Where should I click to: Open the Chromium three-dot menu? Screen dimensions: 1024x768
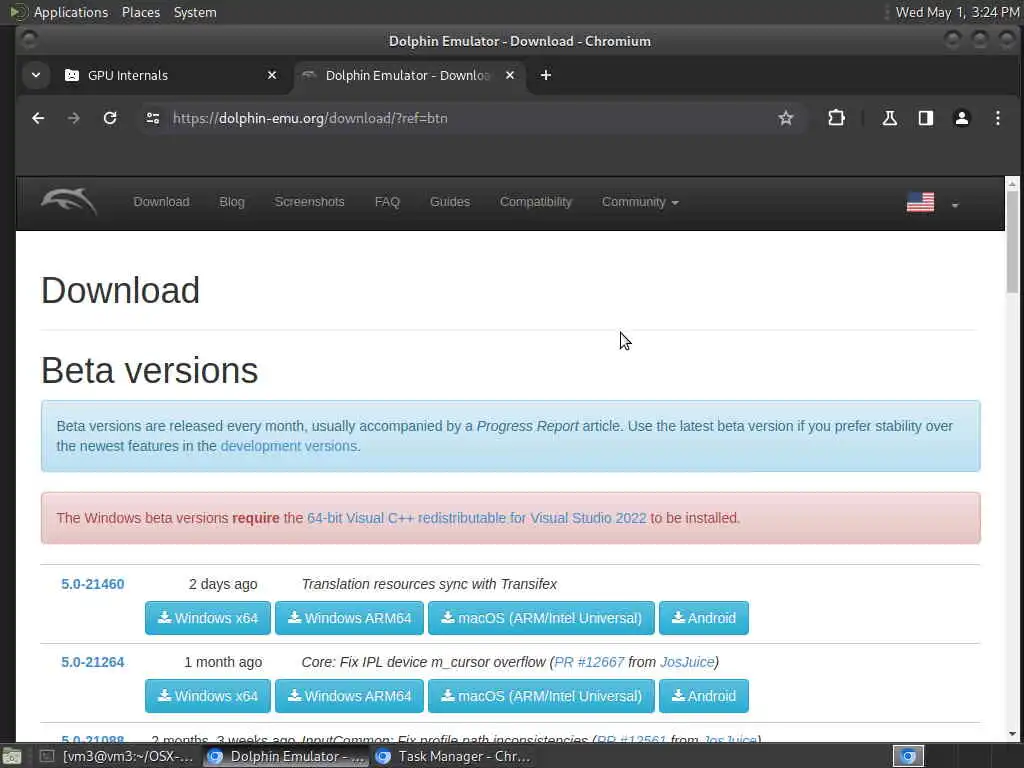pyautogui.click(x=997, y=118)
